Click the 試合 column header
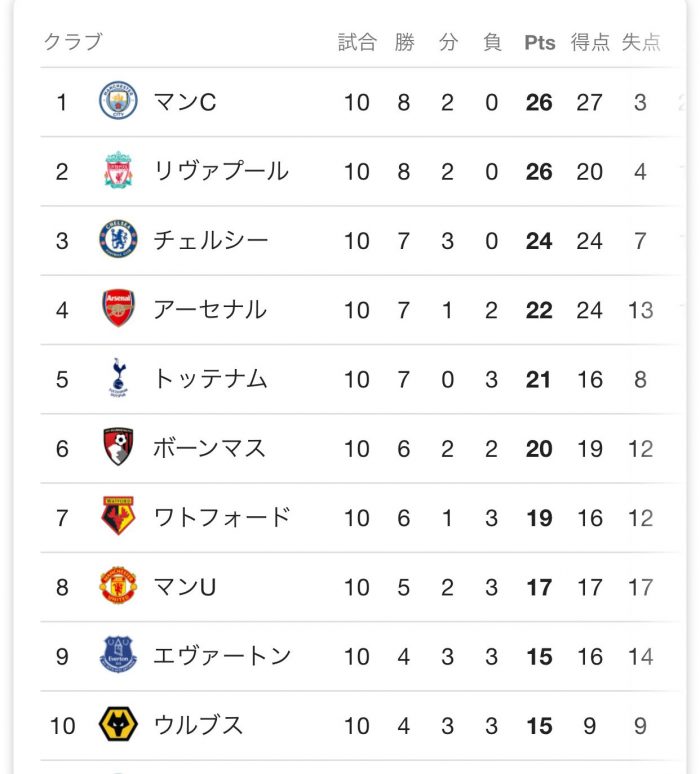This screenshot has width=700, height=774. (357, 42)
